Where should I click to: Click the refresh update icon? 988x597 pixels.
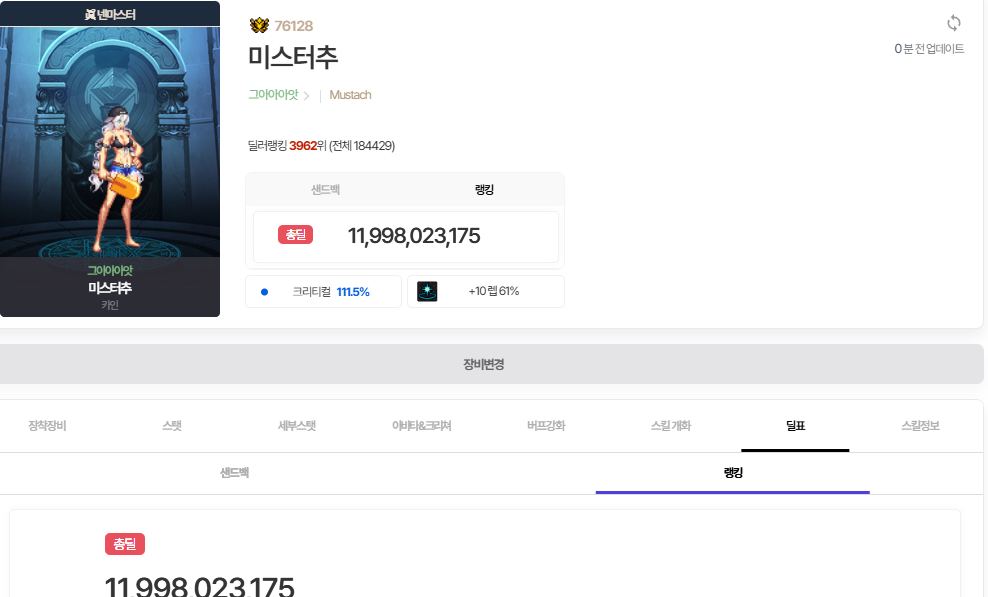tap(953, 23)
